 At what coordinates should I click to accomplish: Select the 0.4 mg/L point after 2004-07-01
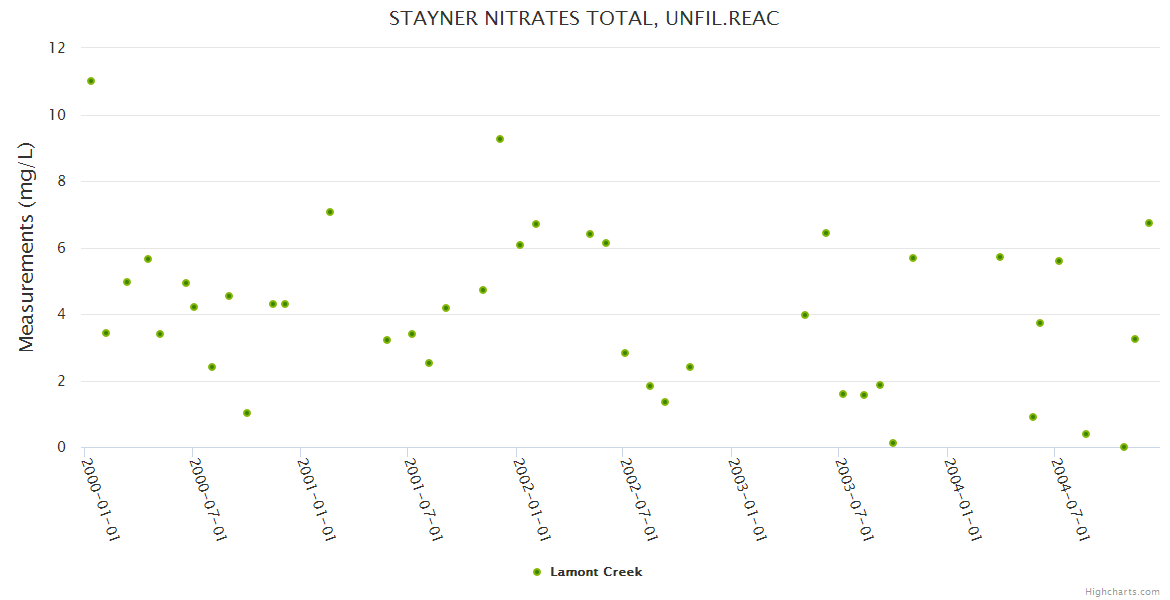point(1086,434)
